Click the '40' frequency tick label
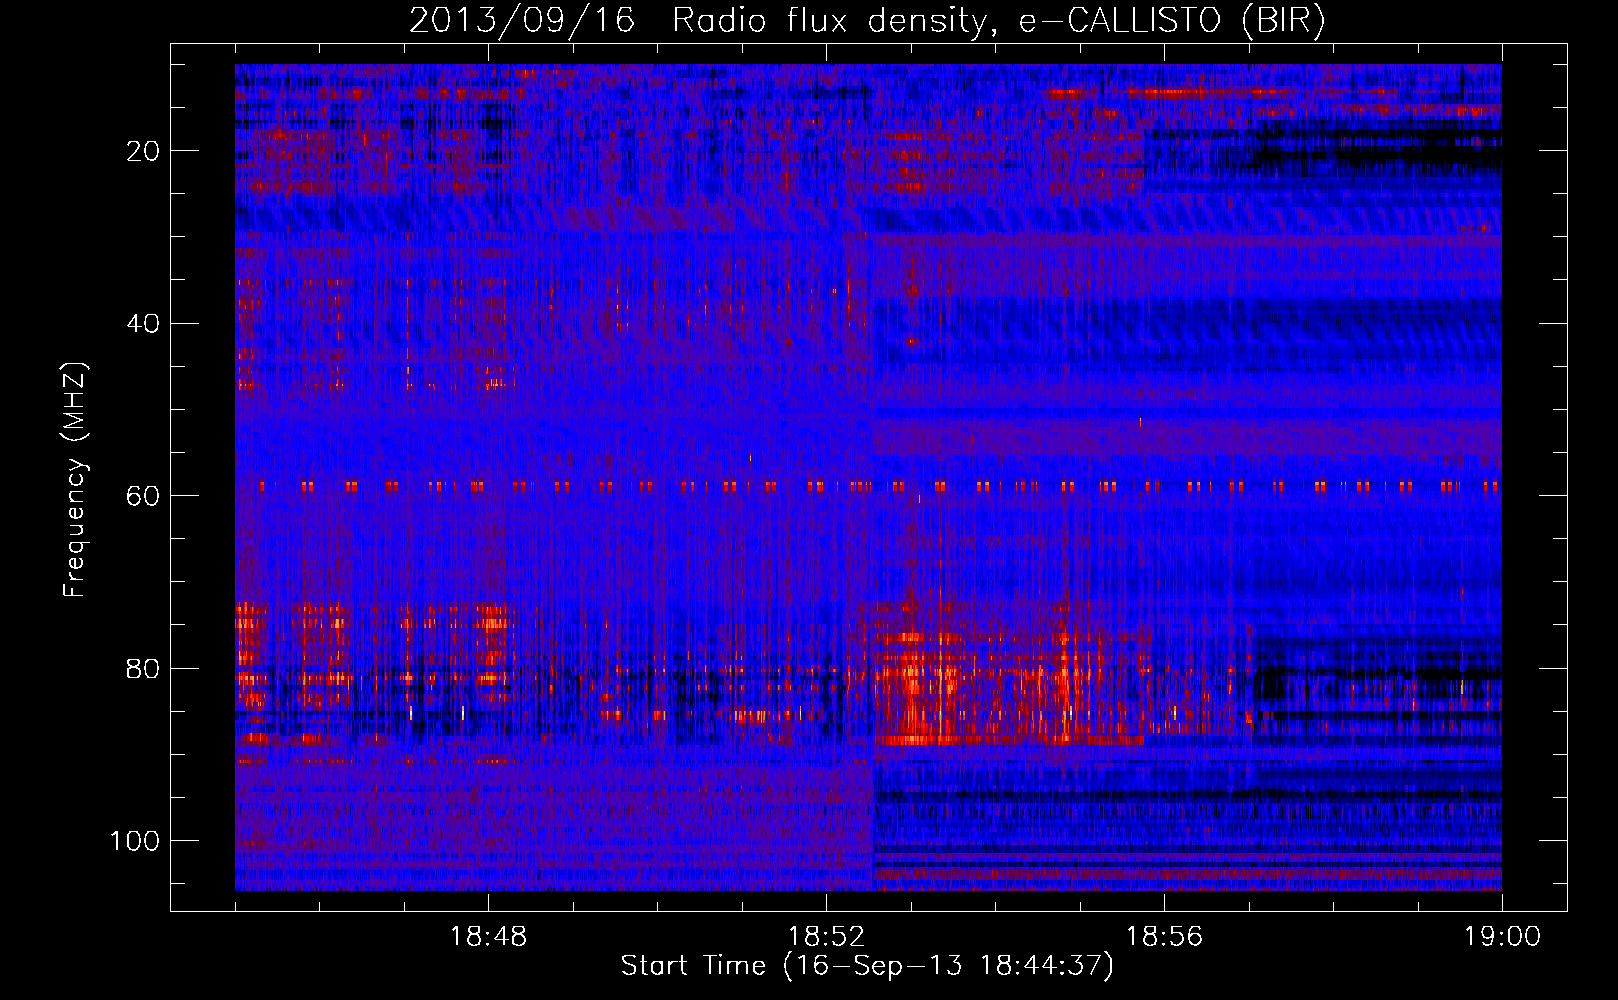 coord(144,324)
